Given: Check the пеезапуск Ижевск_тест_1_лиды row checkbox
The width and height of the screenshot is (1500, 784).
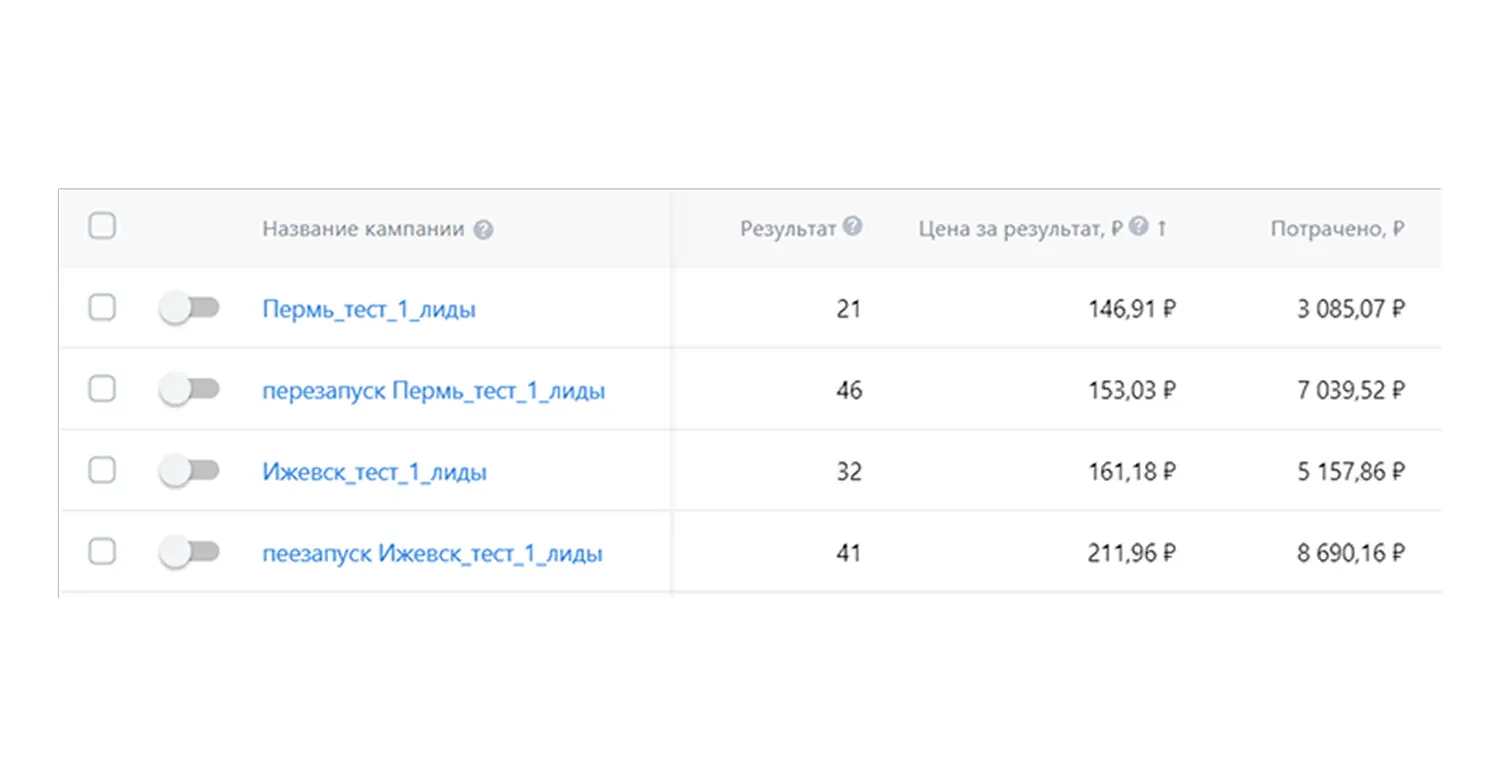Looking at the screenshot, I should (102, 551).
